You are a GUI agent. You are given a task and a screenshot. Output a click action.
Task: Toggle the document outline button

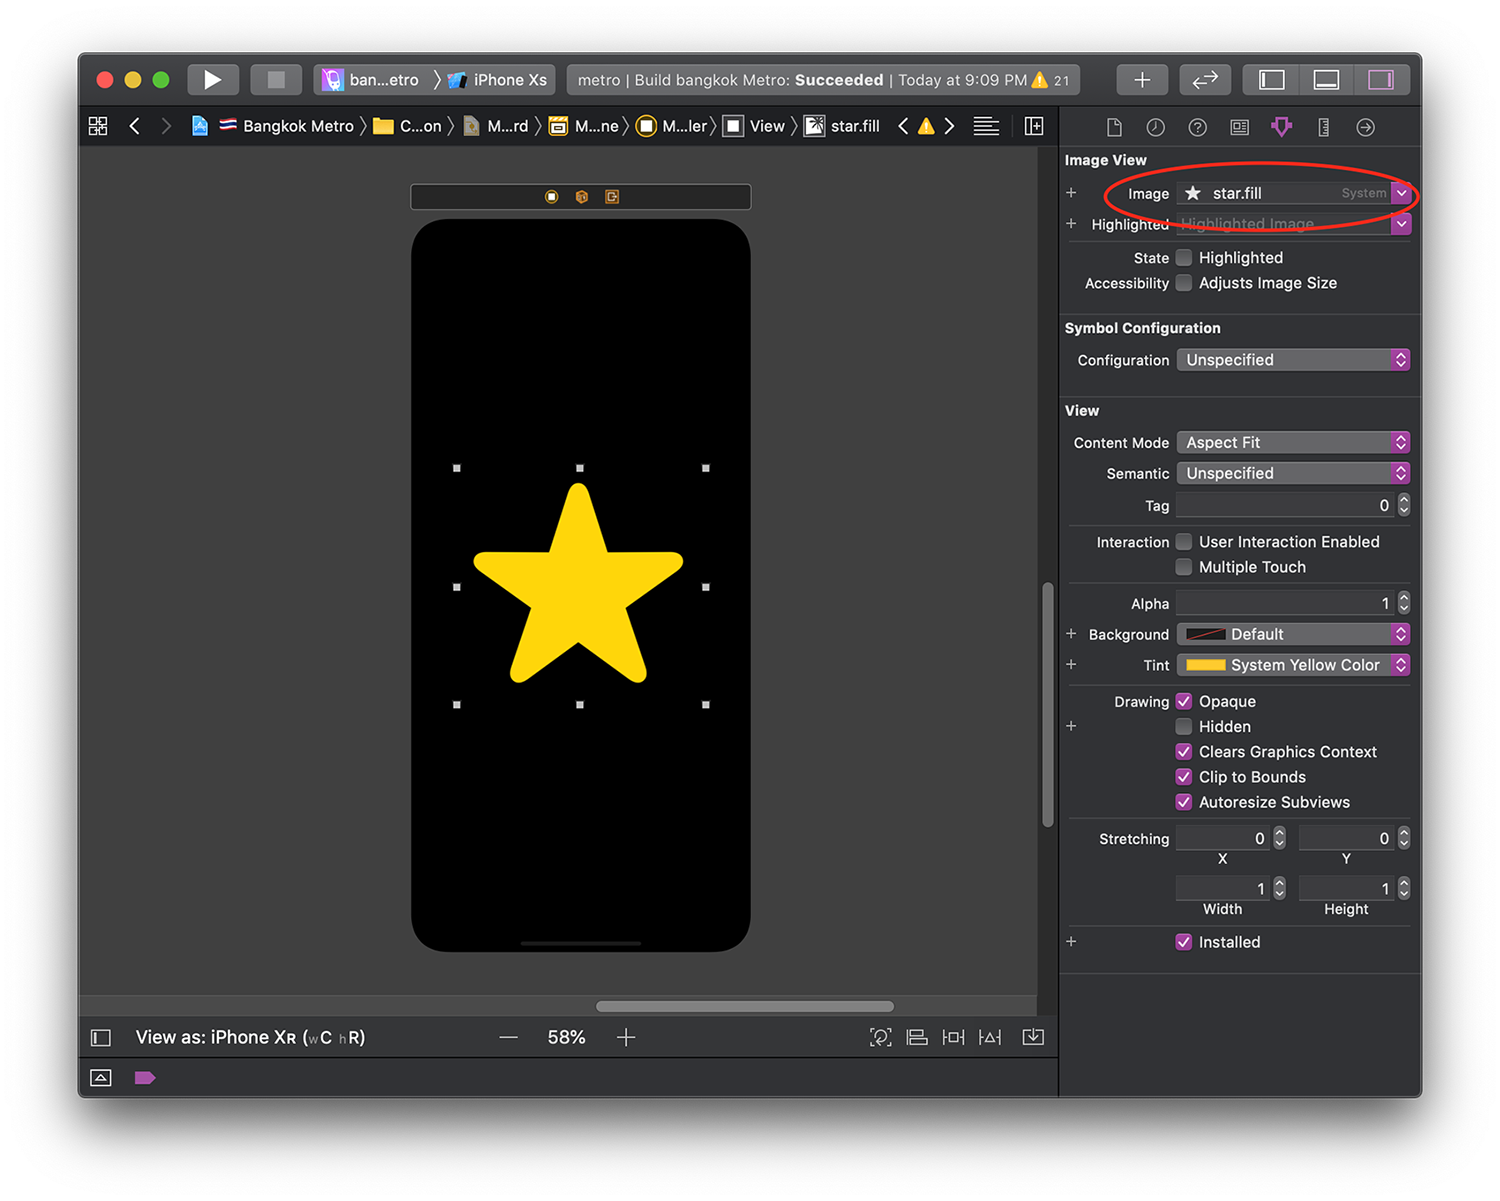pyautogui.click(x=101, y=1038)
